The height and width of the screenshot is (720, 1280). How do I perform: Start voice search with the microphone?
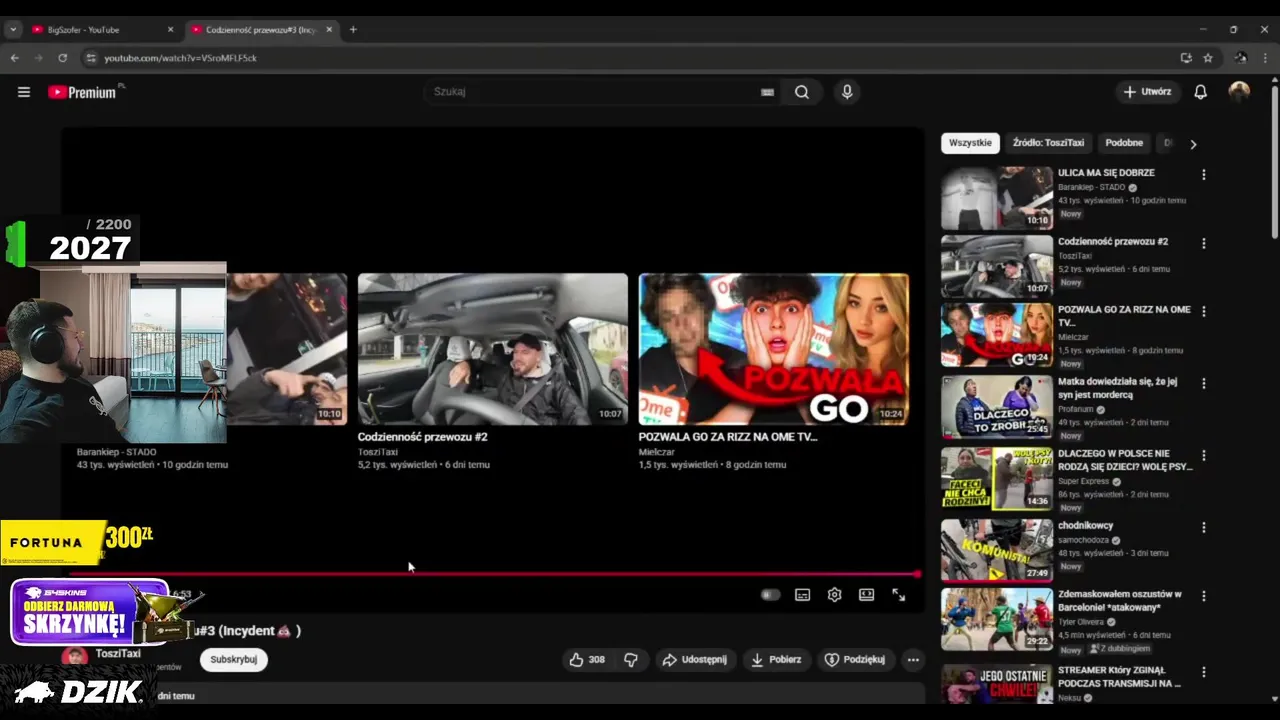click(847, 92)
